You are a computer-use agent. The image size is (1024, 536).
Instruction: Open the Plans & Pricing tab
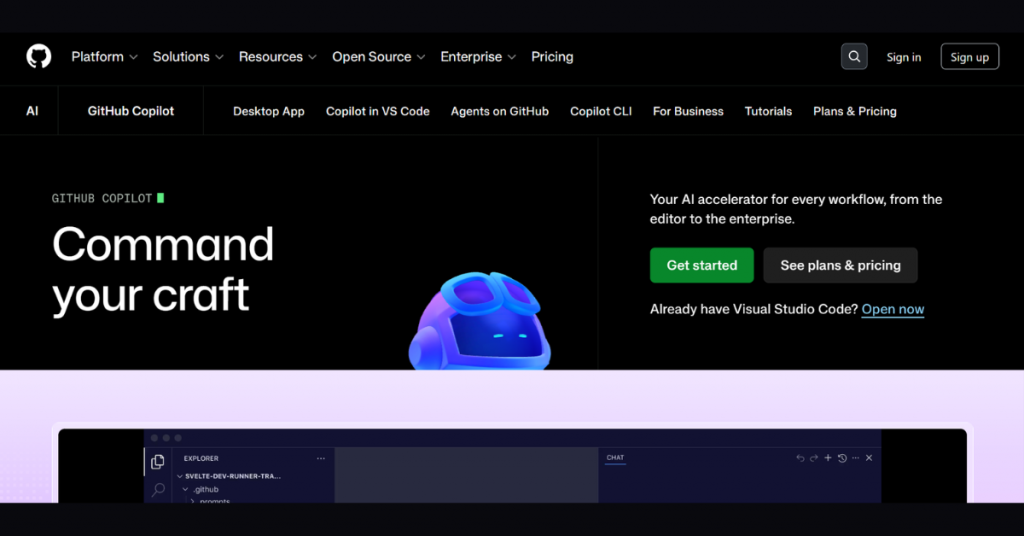[854, 111]
